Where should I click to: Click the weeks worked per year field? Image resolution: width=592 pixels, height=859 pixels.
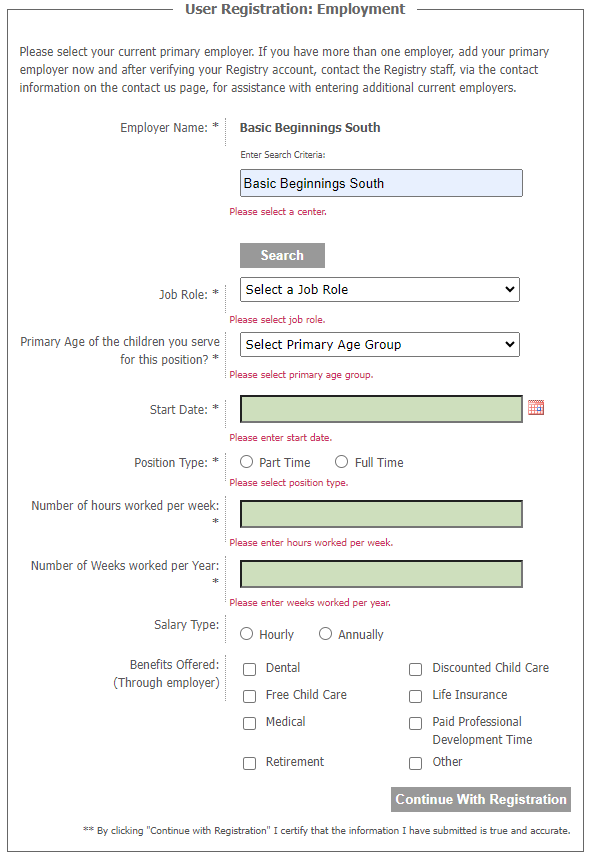tap(380, 573)
